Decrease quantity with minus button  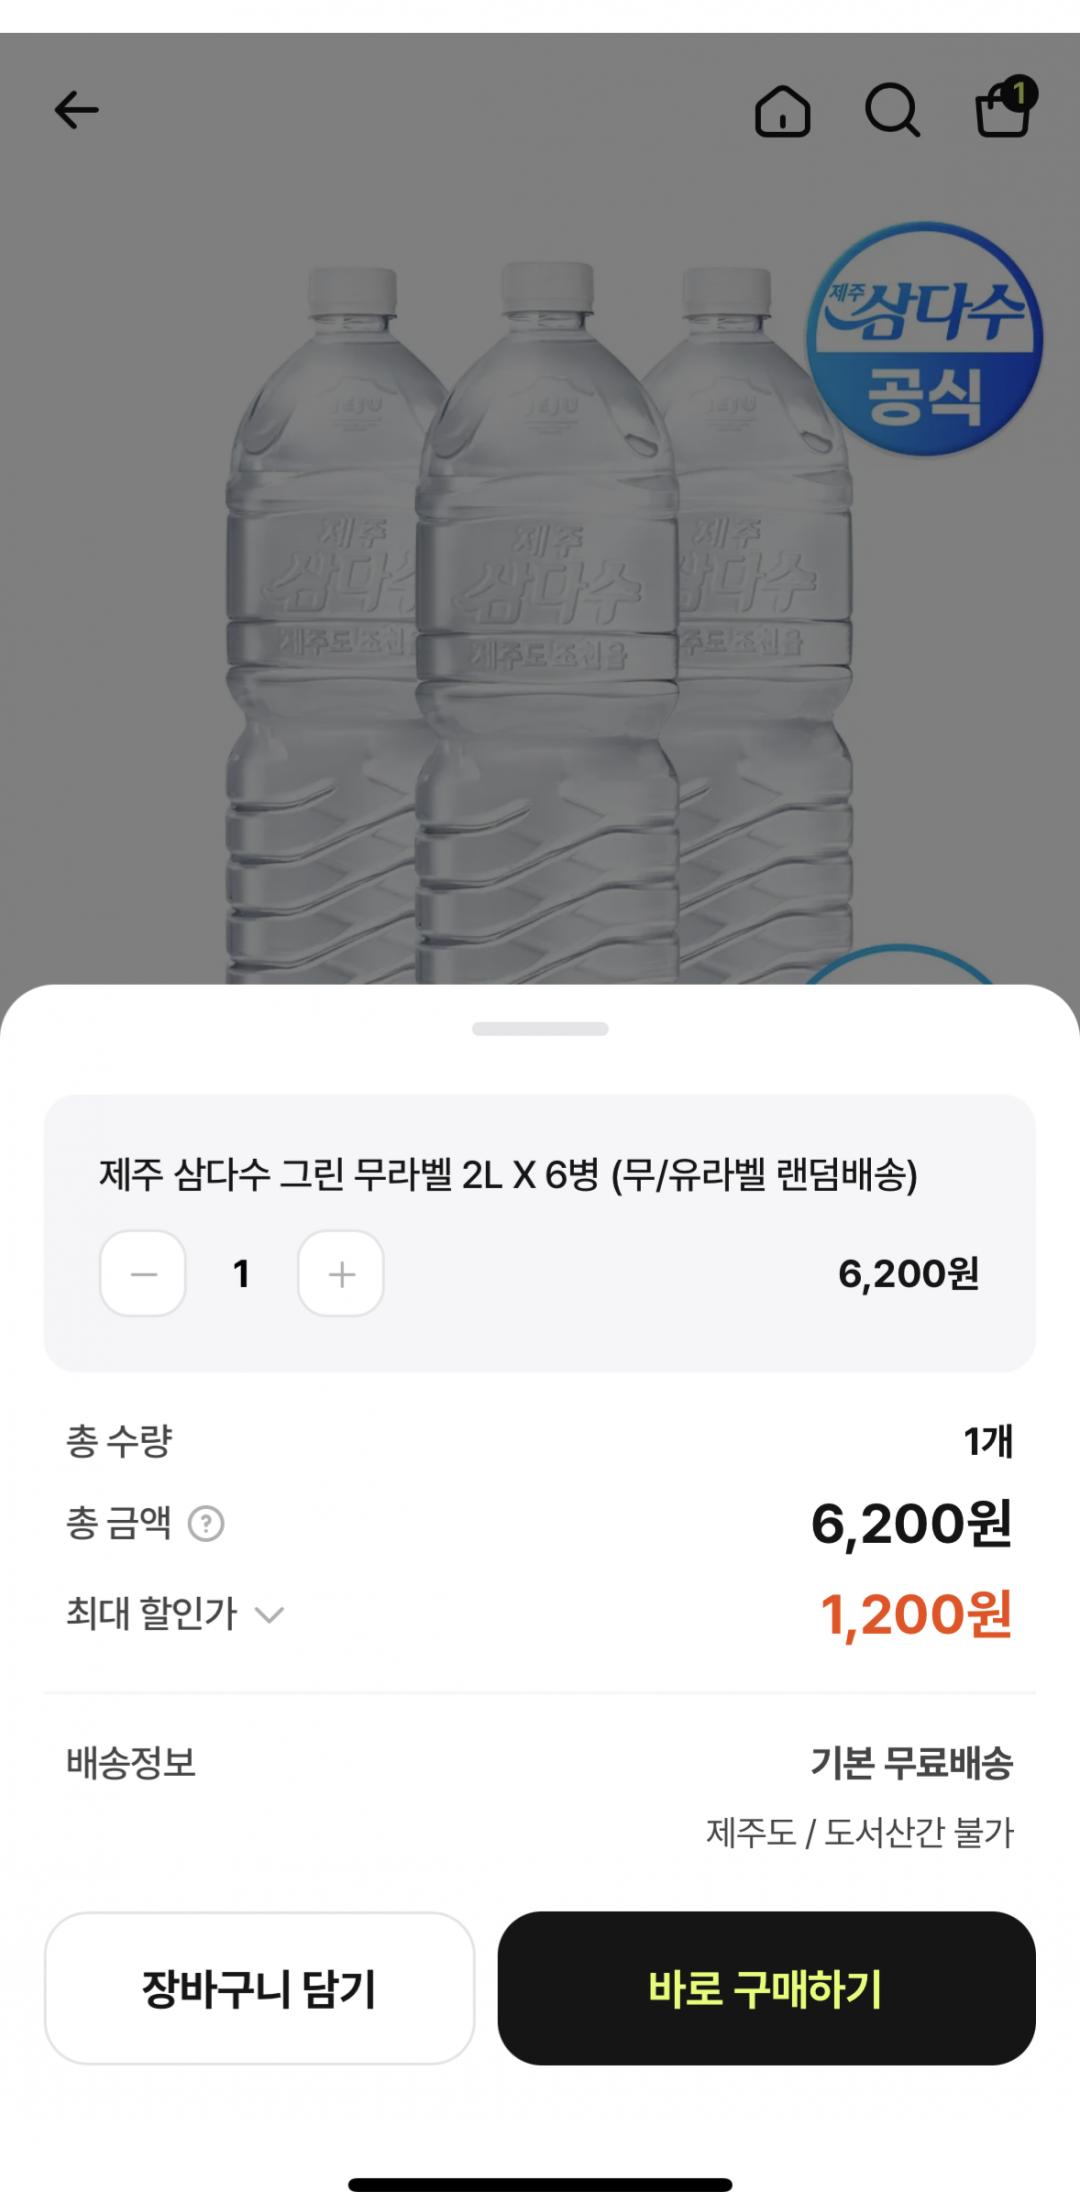[x=143, y=1274]
